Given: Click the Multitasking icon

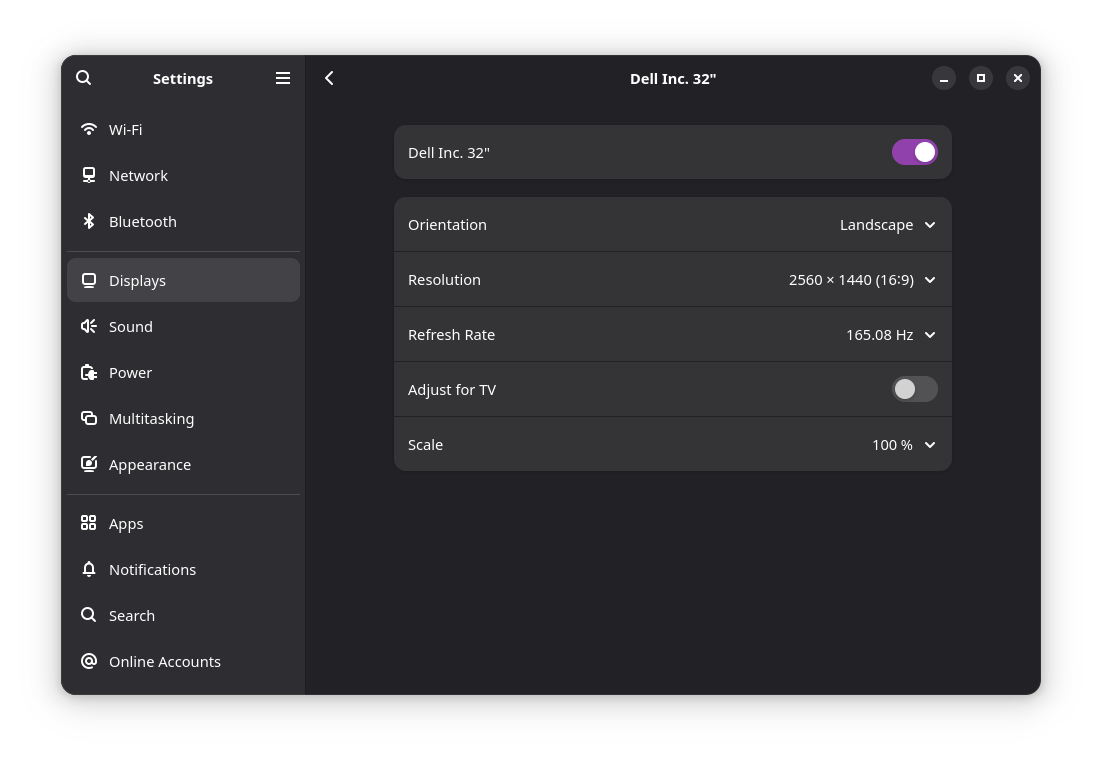Looking at the screenshot, I should [x=89, y=418].
